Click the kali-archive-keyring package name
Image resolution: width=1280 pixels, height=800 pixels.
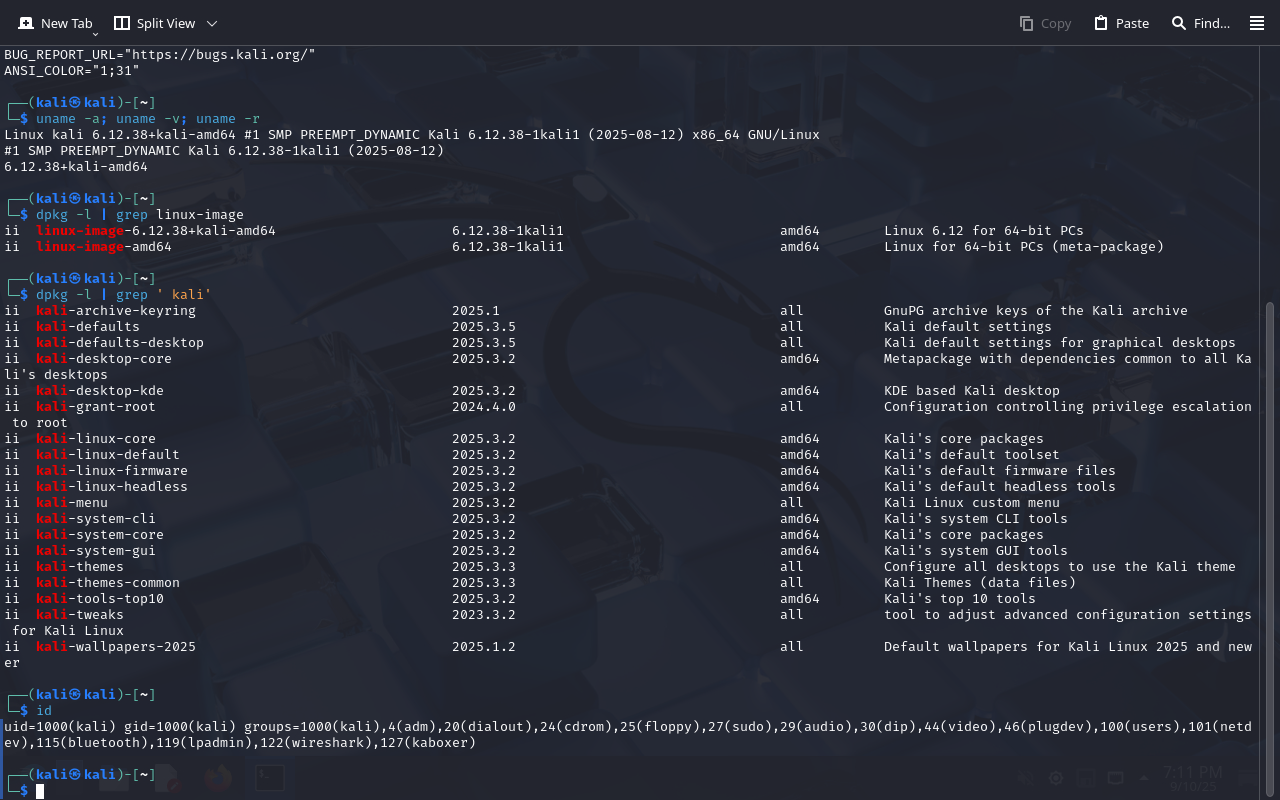point(116,311)
